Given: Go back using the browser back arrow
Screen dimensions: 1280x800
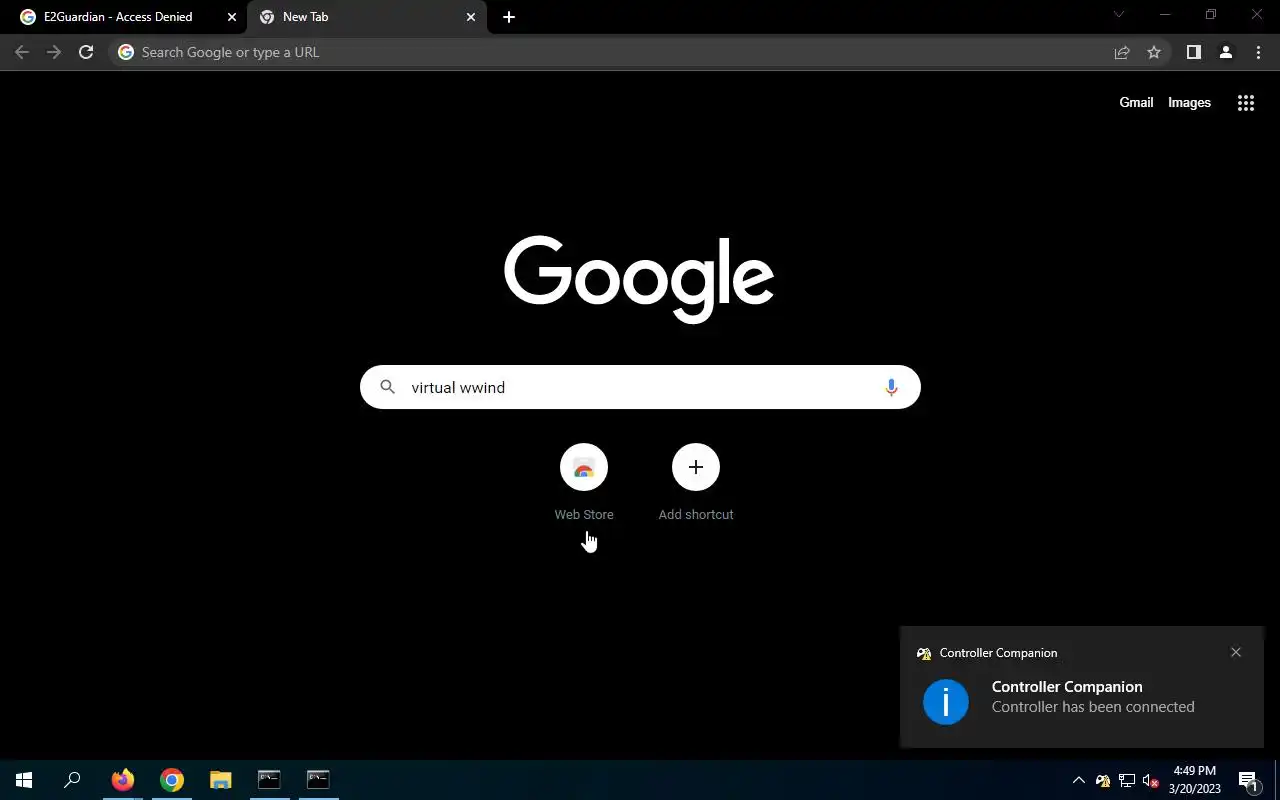Looking at the screenshot, I should pyautogui.click(x=22, y=52).
